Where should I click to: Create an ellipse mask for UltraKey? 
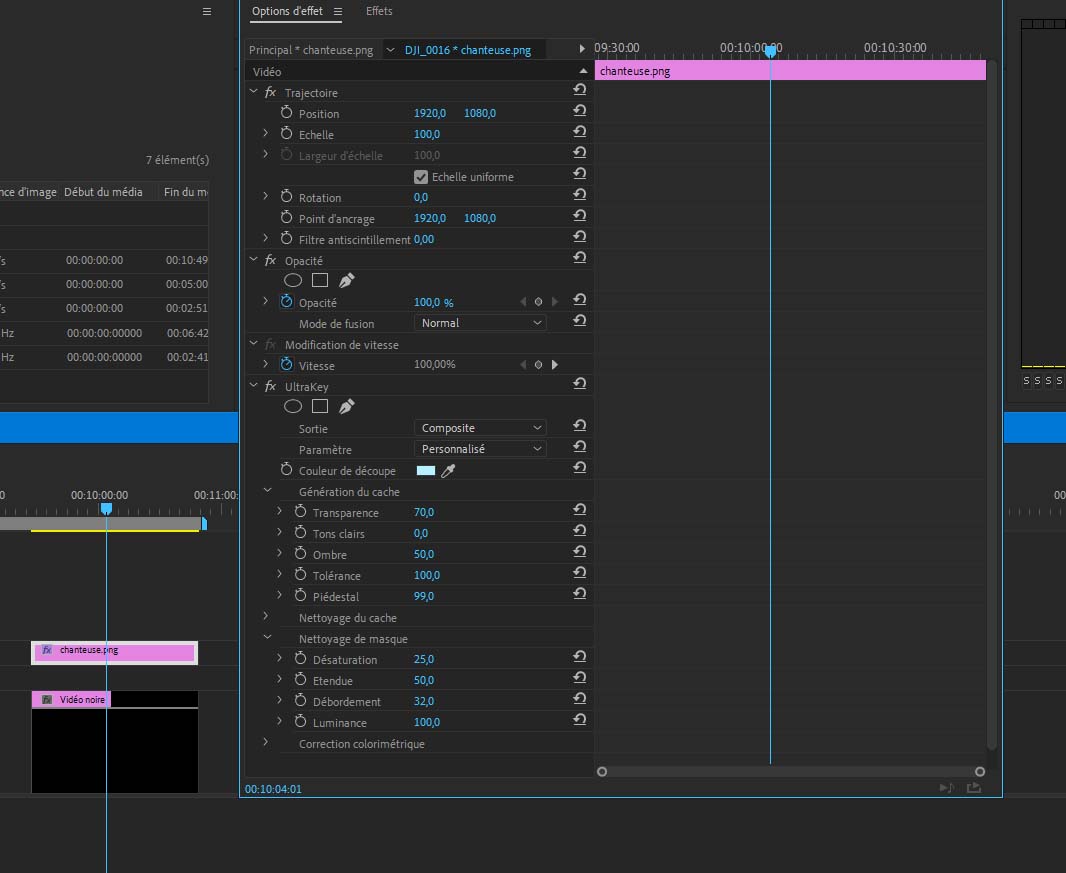[x=293, y=407]
